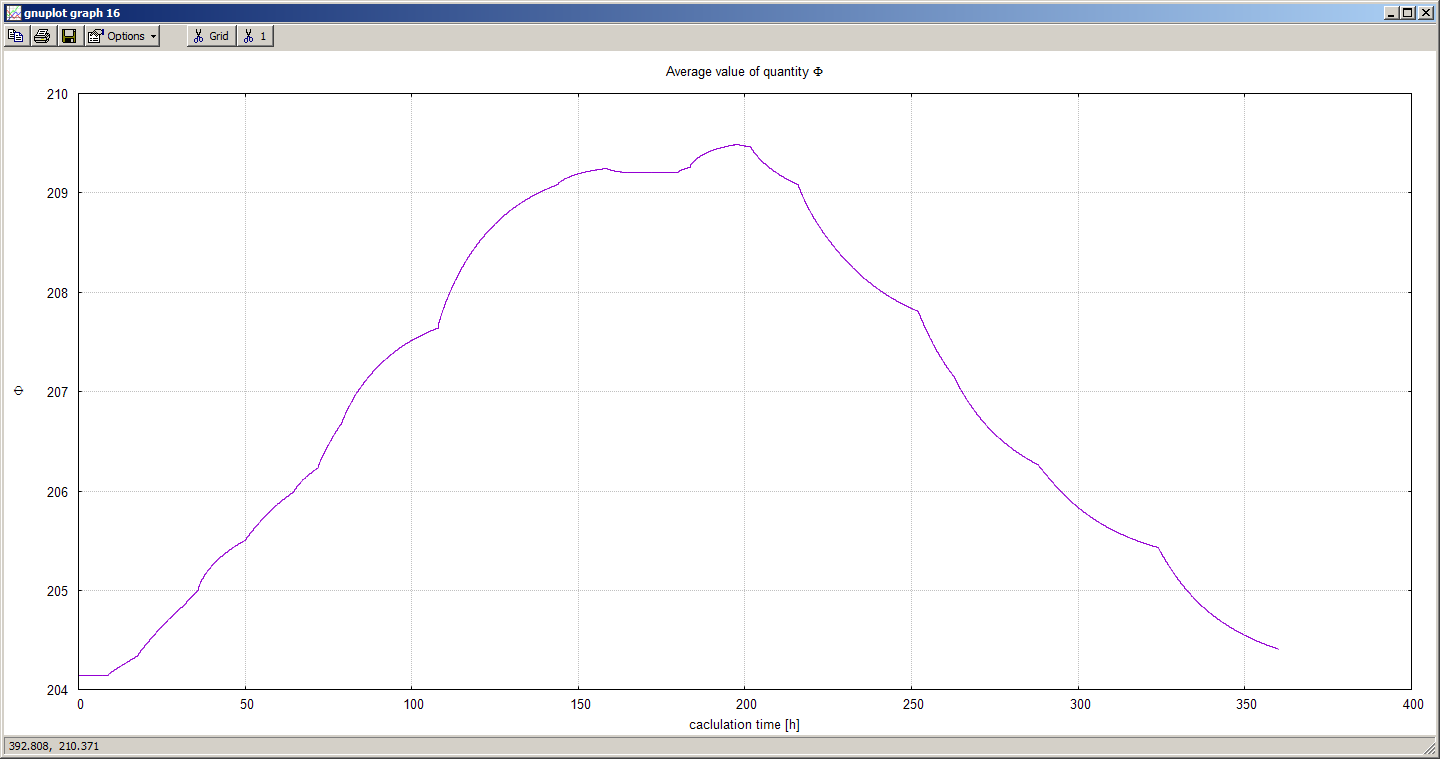Toggle visibility of curve 1
The height and width of the screenshot is (759, 1440).
coord(255,36)
